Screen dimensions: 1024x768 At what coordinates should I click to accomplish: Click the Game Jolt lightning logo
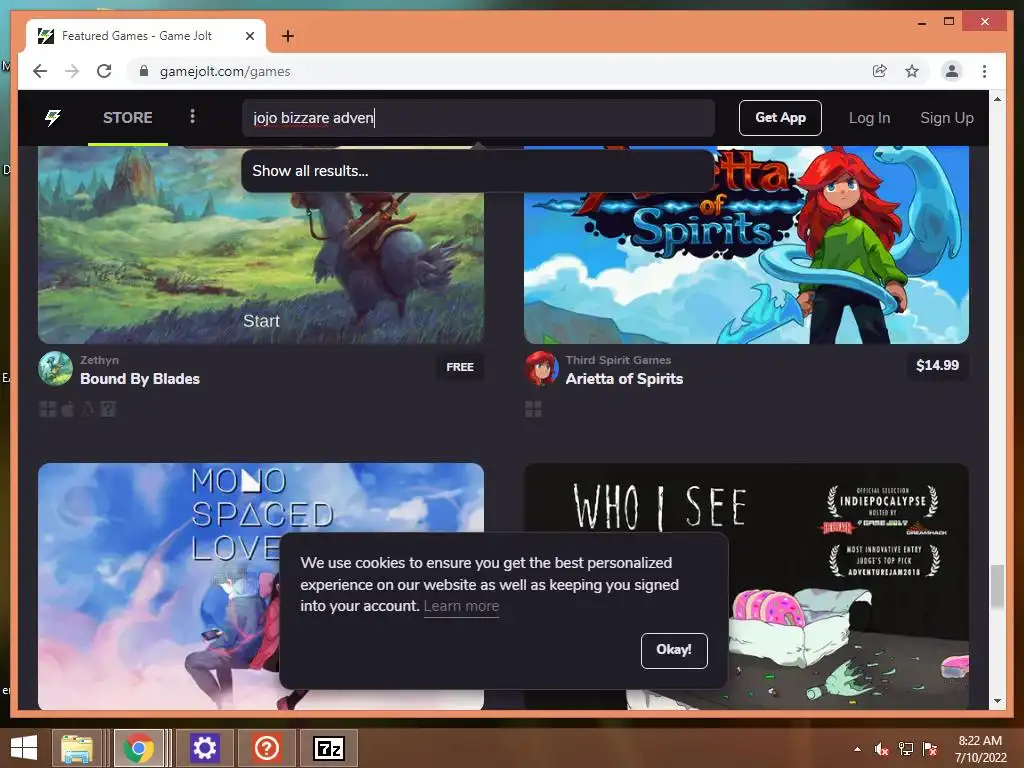[x=52, y=118]
